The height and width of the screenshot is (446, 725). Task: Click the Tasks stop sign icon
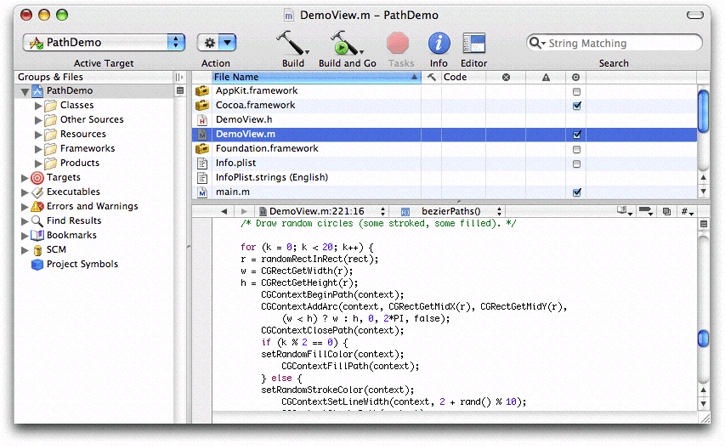click(x=399, y=43)
